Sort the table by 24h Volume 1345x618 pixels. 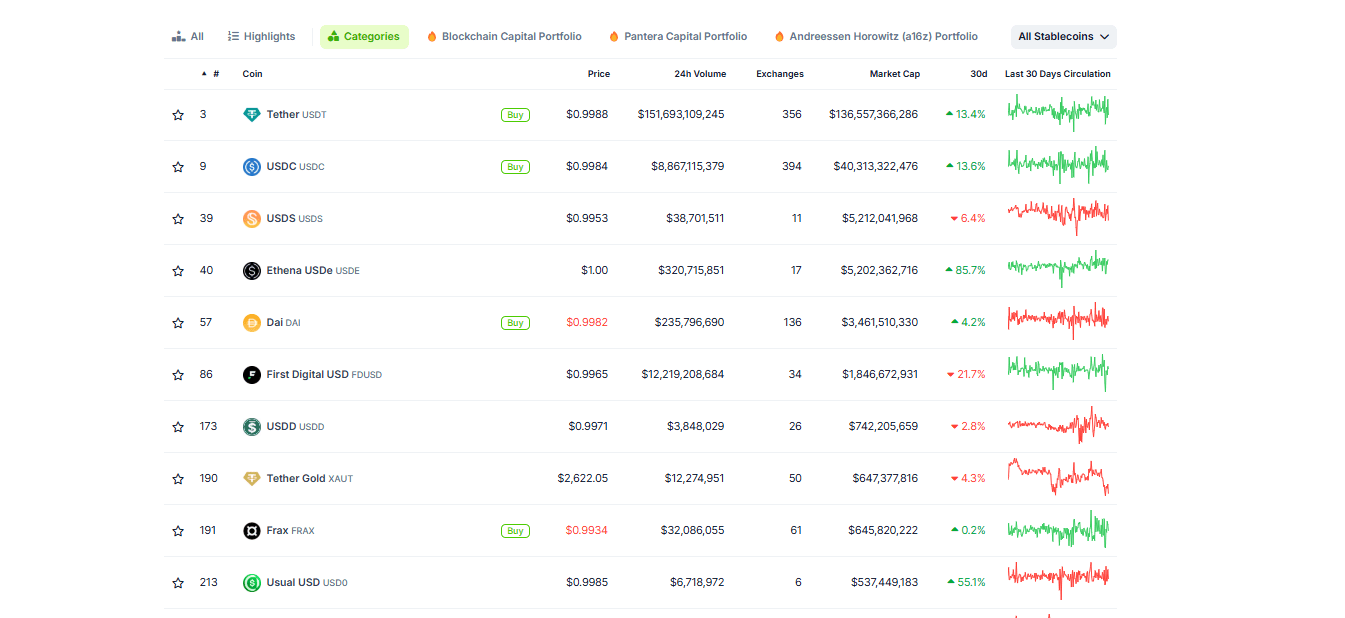coord(700,74)
